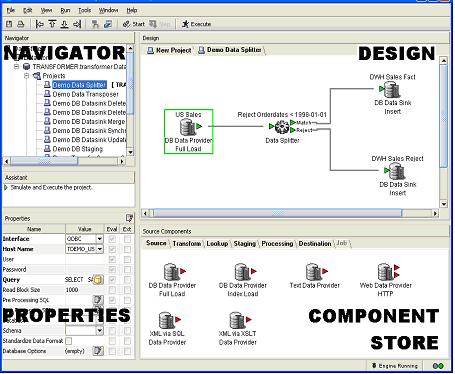Pick Web Data Provider HTTP component

tap(386, 280)
